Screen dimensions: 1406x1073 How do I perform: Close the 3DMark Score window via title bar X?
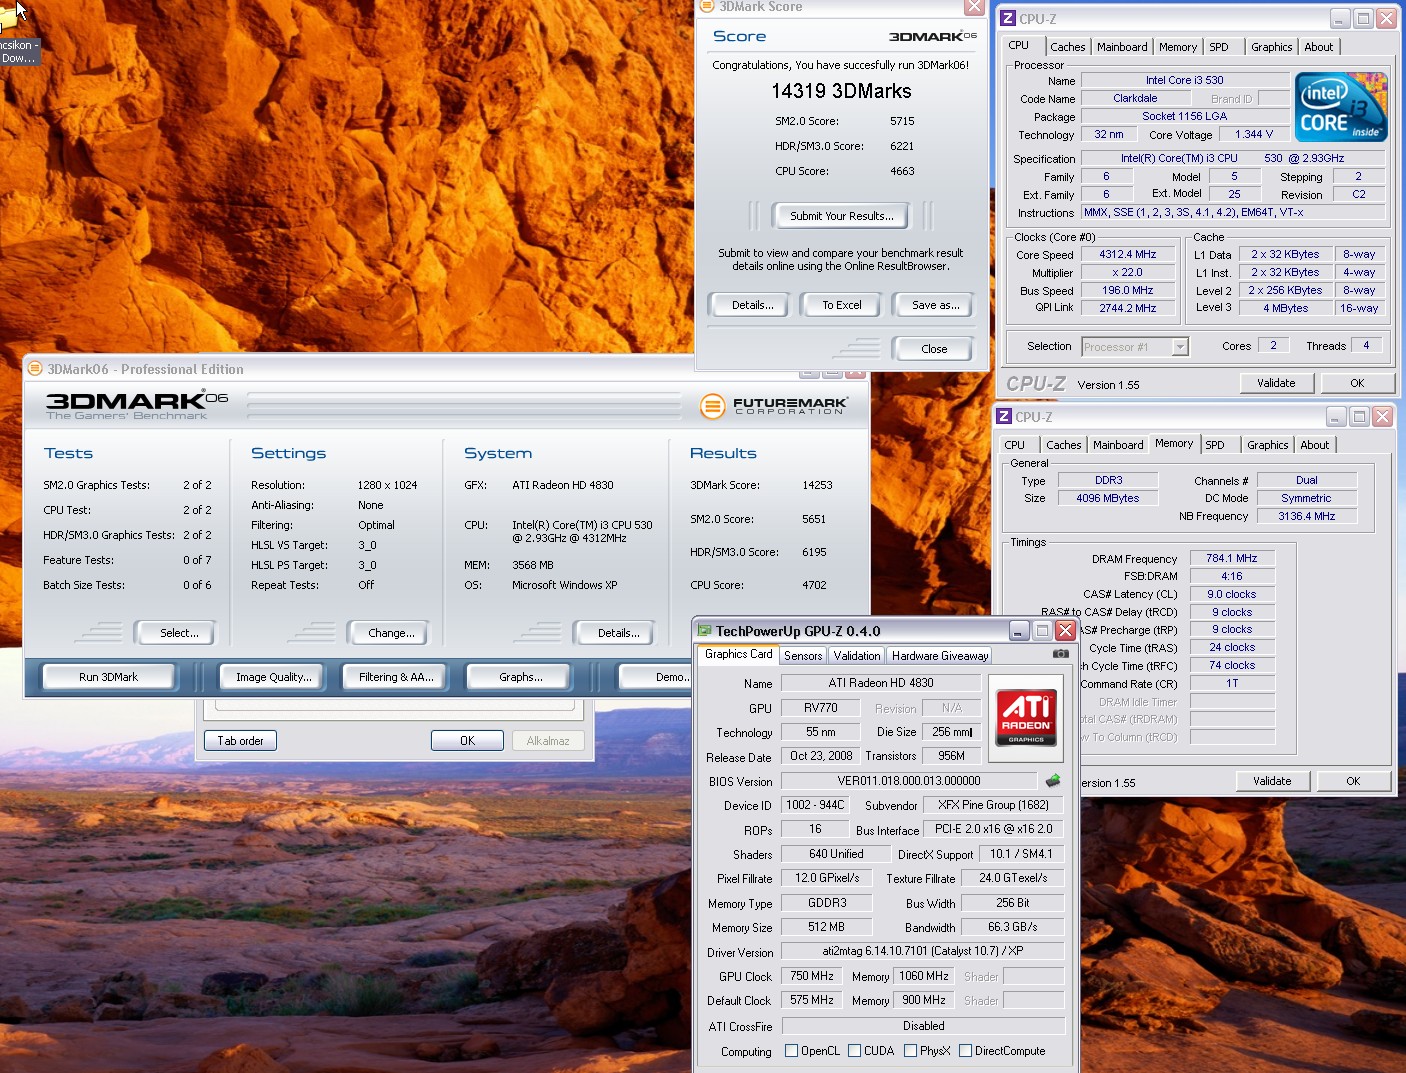point(973,7)
